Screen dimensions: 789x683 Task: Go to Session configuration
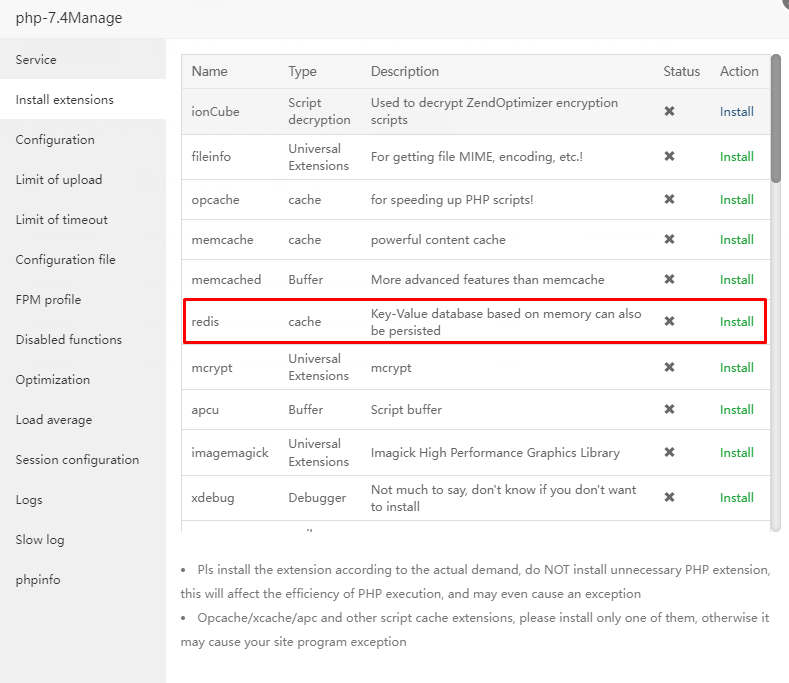(77, 460)
